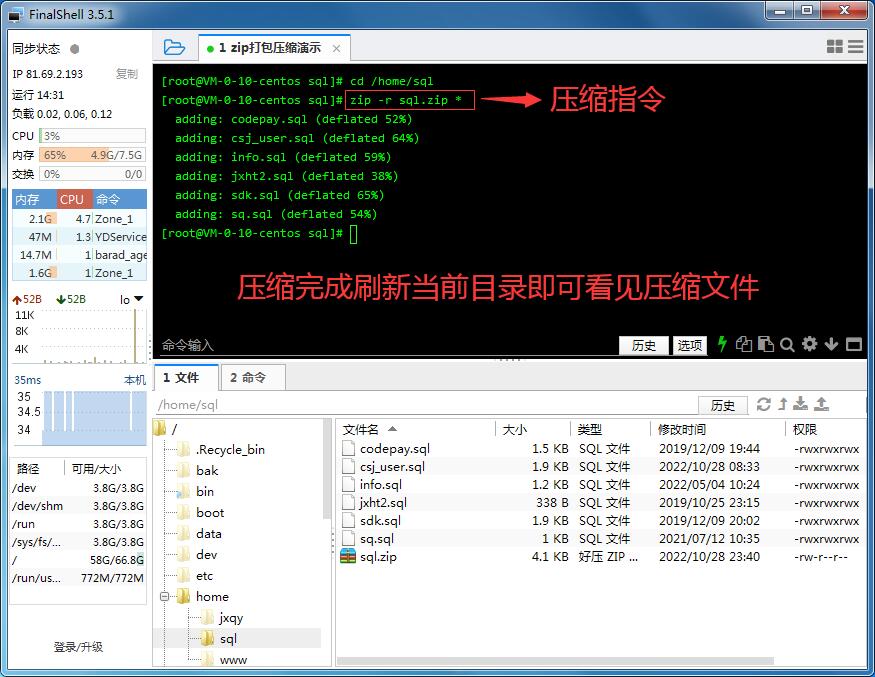The image size is (875, 677).
Task: Click the paste icon in terminal toolbar
Action: click(x=766, y=344)
